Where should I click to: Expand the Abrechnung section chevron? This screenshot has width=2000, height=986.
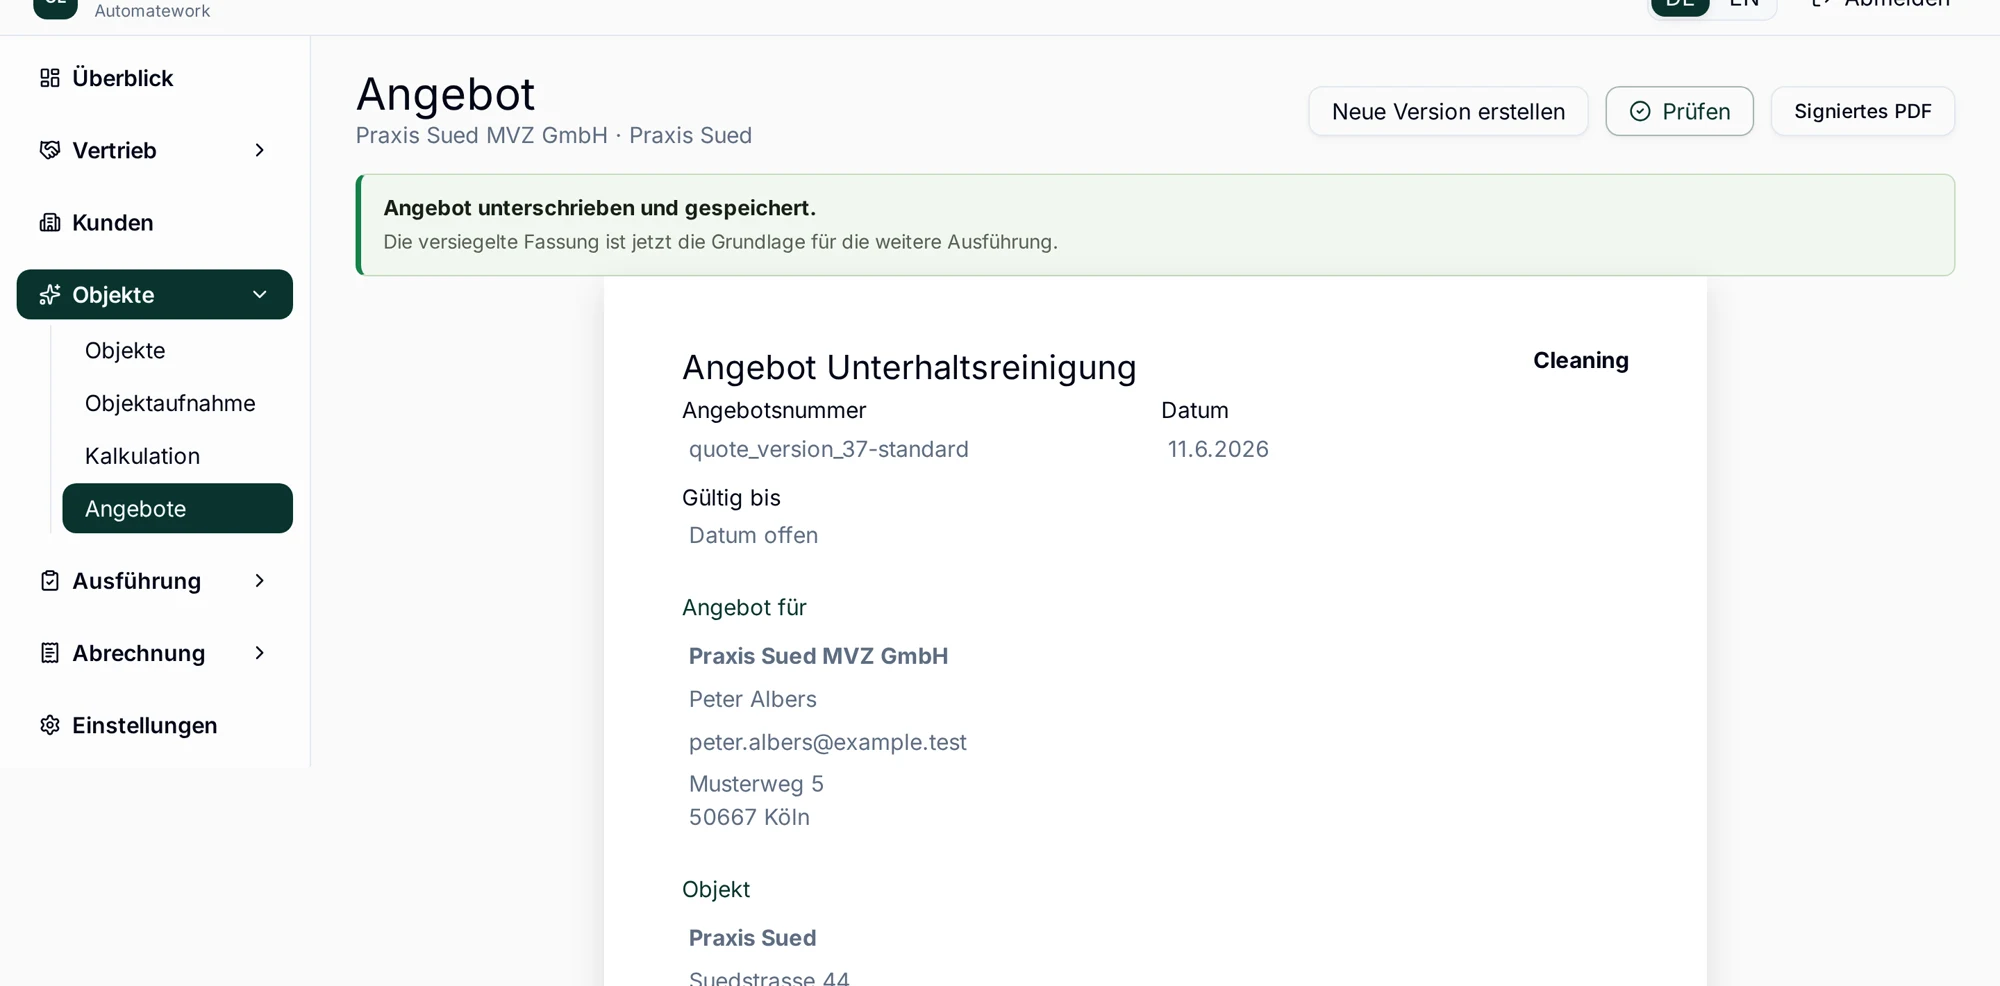click(x=260, y=653)
